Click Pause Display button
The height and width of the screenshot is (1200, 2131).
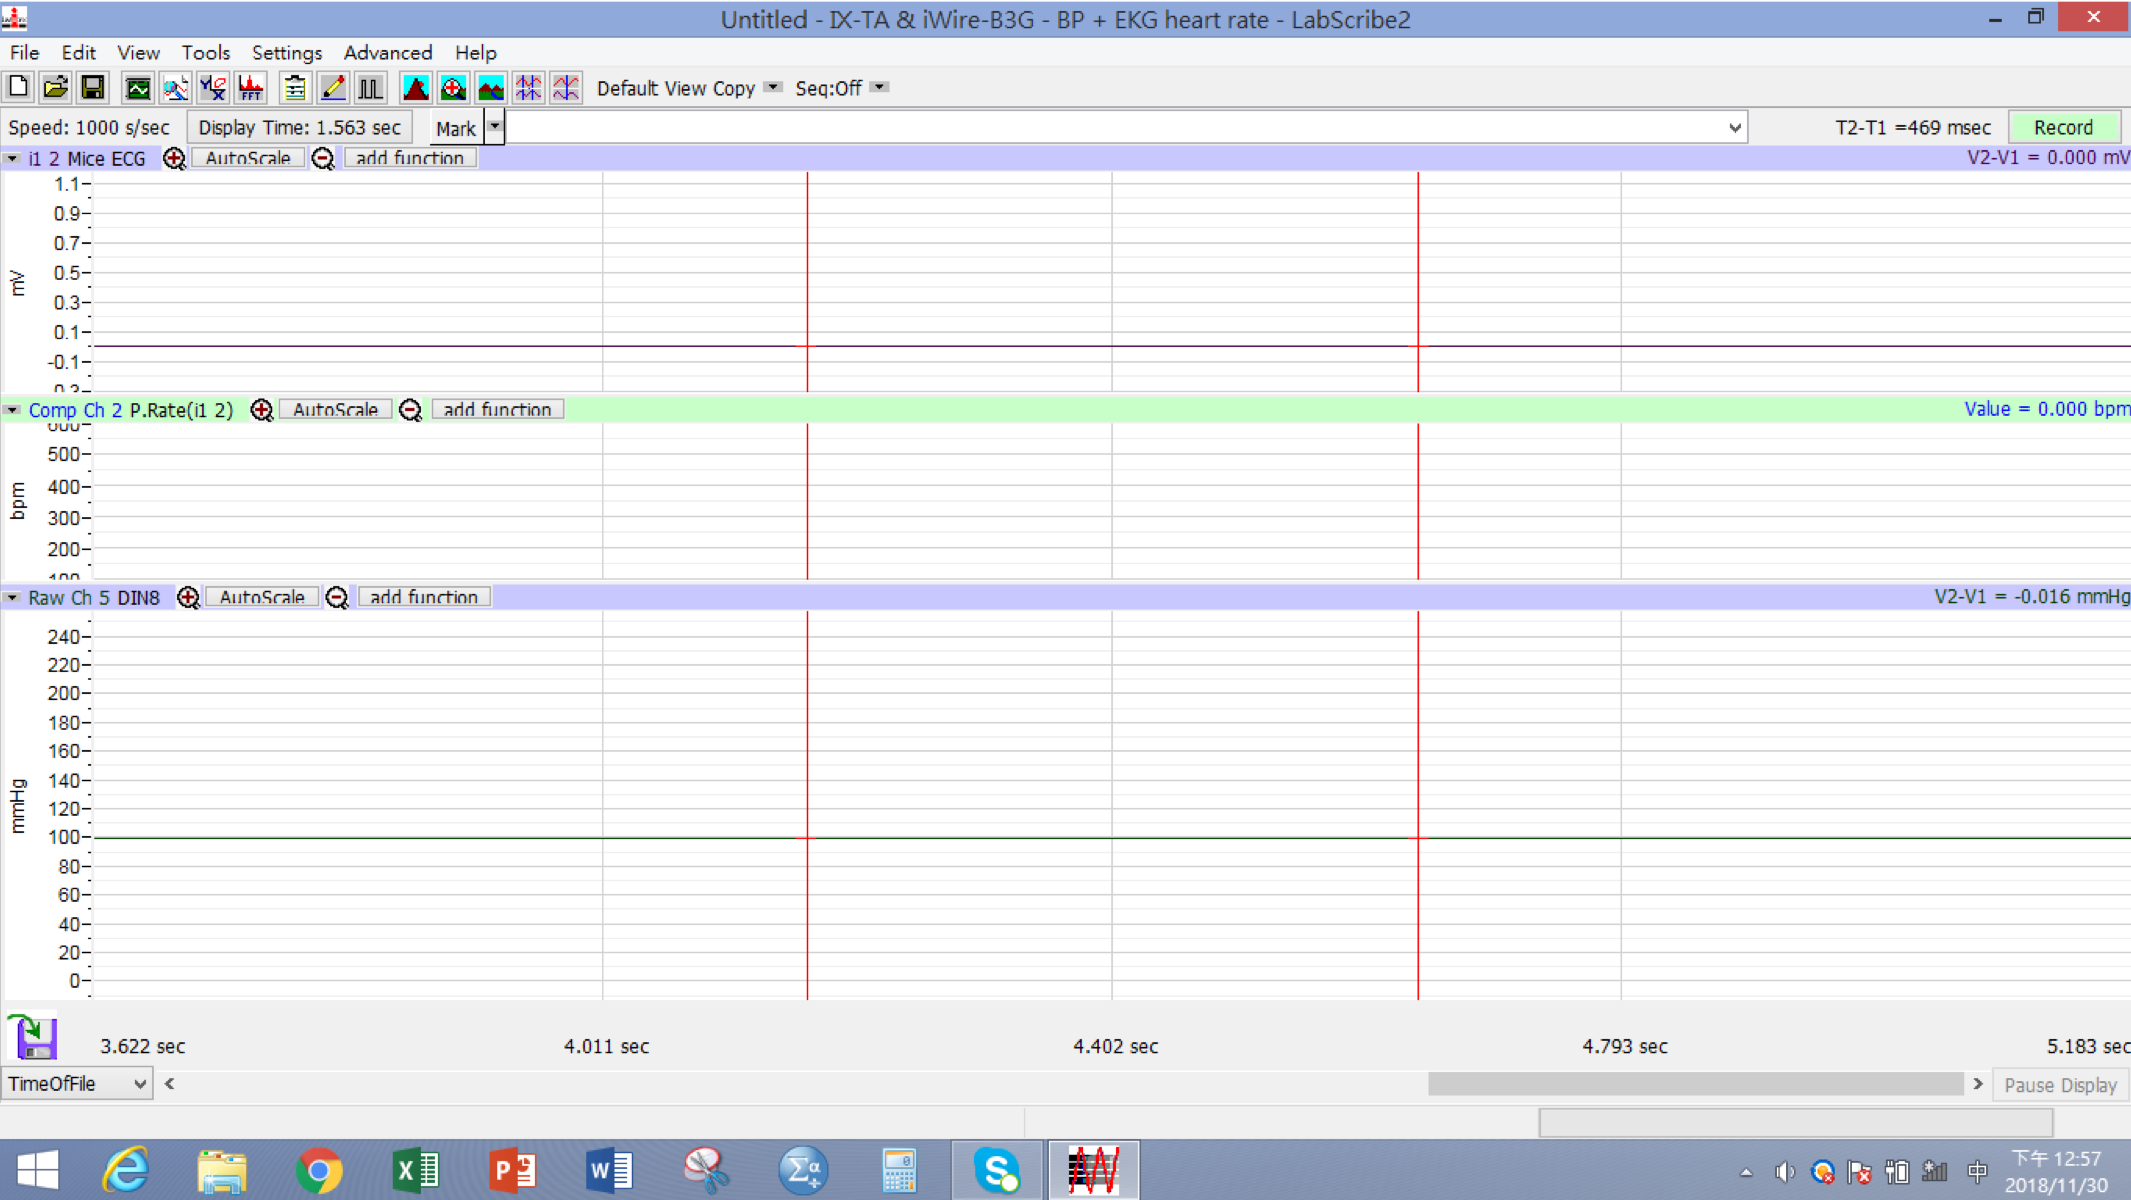pos(2060,1084)
